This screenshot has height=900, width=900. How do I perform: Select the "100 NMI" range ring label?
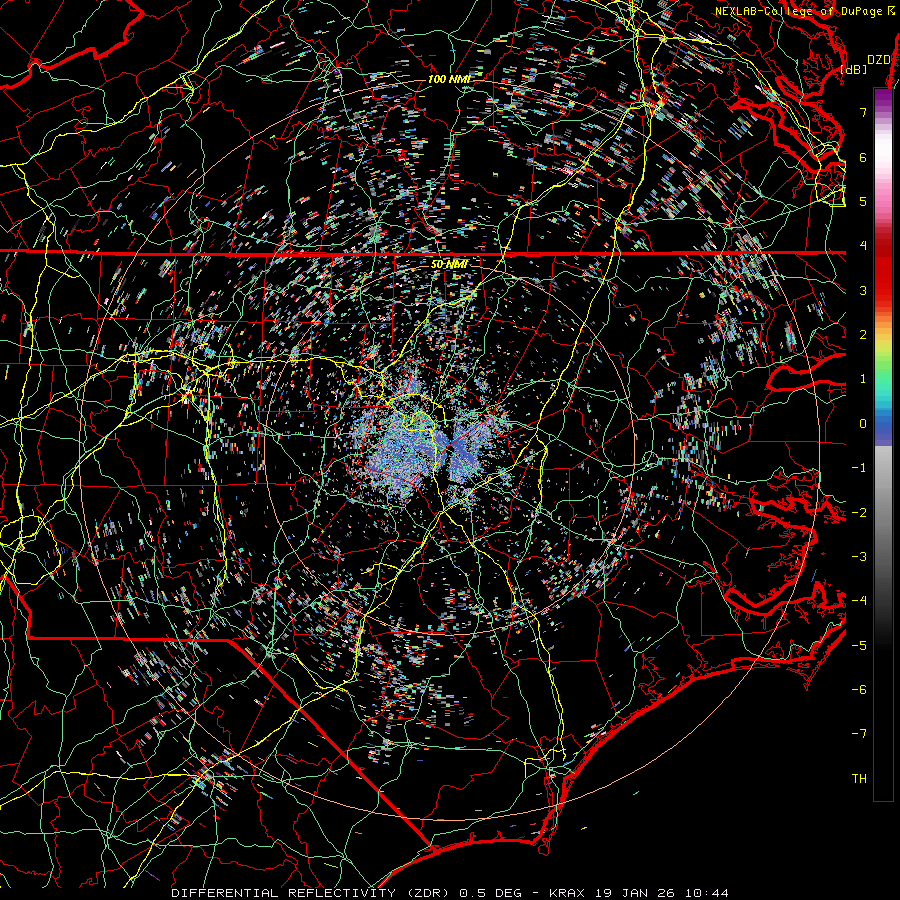449,79
